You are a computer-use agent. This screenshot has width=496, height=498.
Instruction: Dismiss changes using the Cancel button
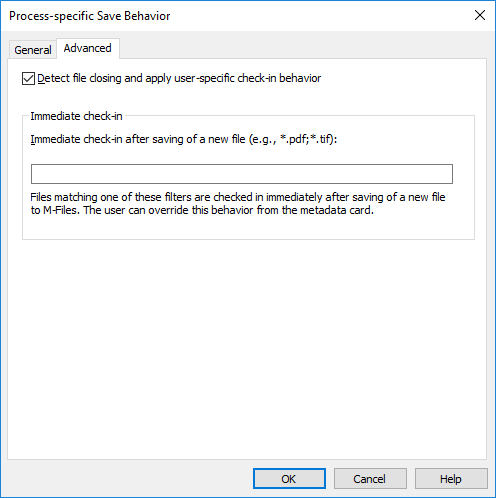point(370,479)
